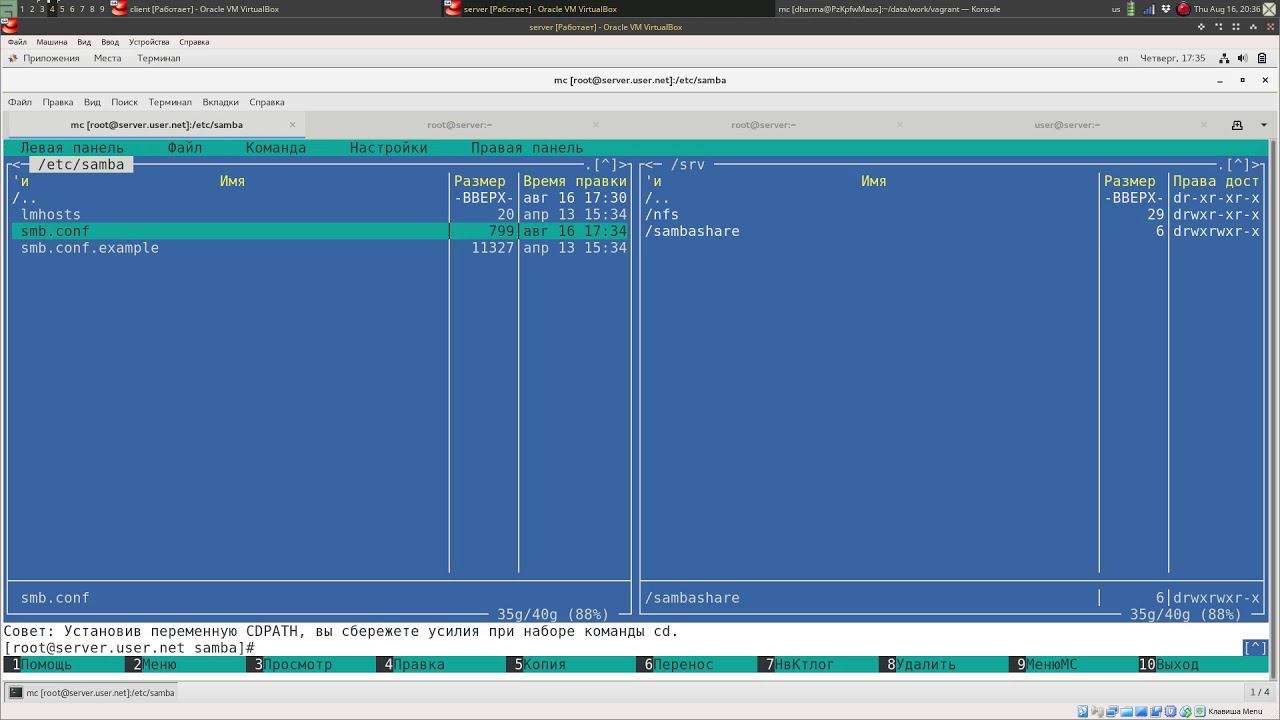Open GNOME Места menu
This screenshot has height=720, width=1280.
pos(107,58)
